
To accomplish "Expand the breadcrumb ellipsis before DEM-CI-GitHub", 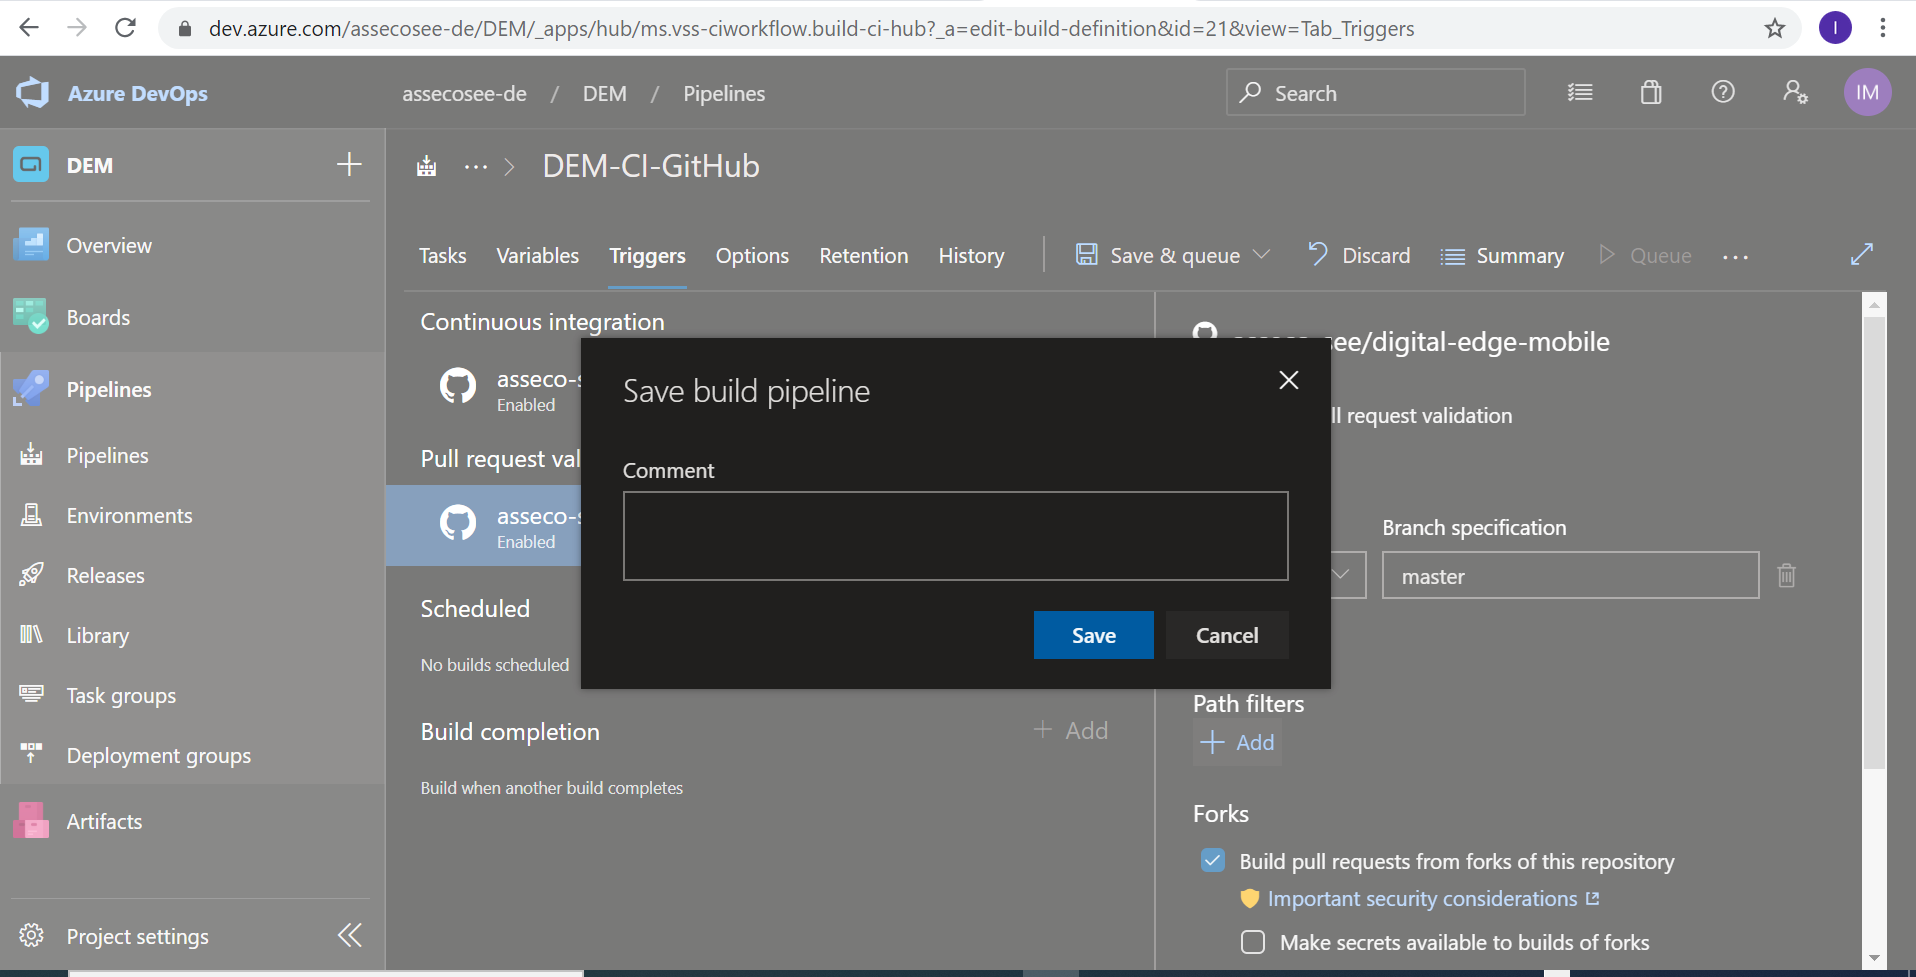I will (476, 167).
